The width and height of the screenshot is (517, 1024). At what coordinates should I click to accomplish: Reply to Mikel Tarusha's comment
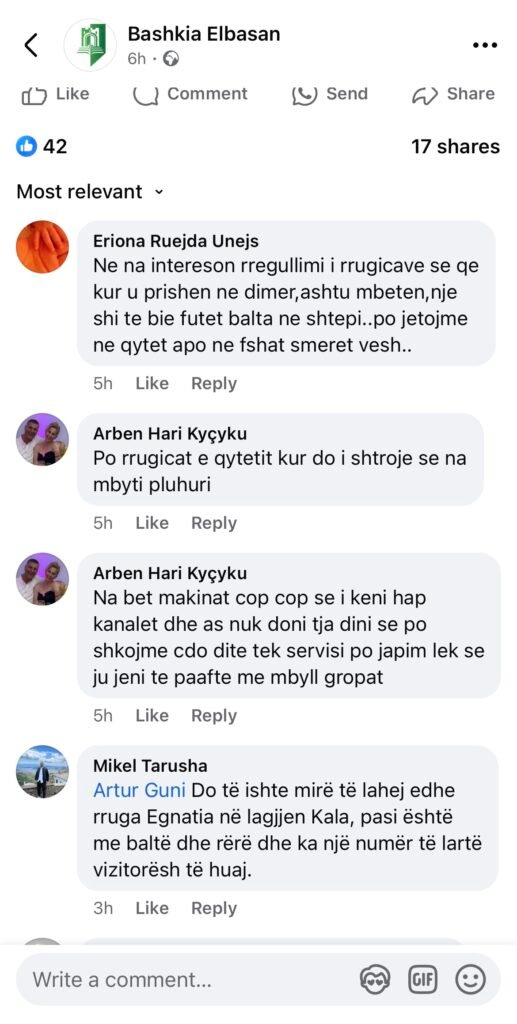pyautogui.click(x=213, y=908)
